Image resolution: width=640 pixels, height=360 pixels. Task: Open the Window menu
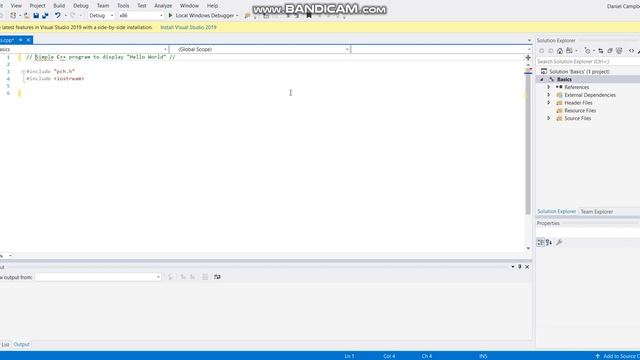(x=189, y=6)
